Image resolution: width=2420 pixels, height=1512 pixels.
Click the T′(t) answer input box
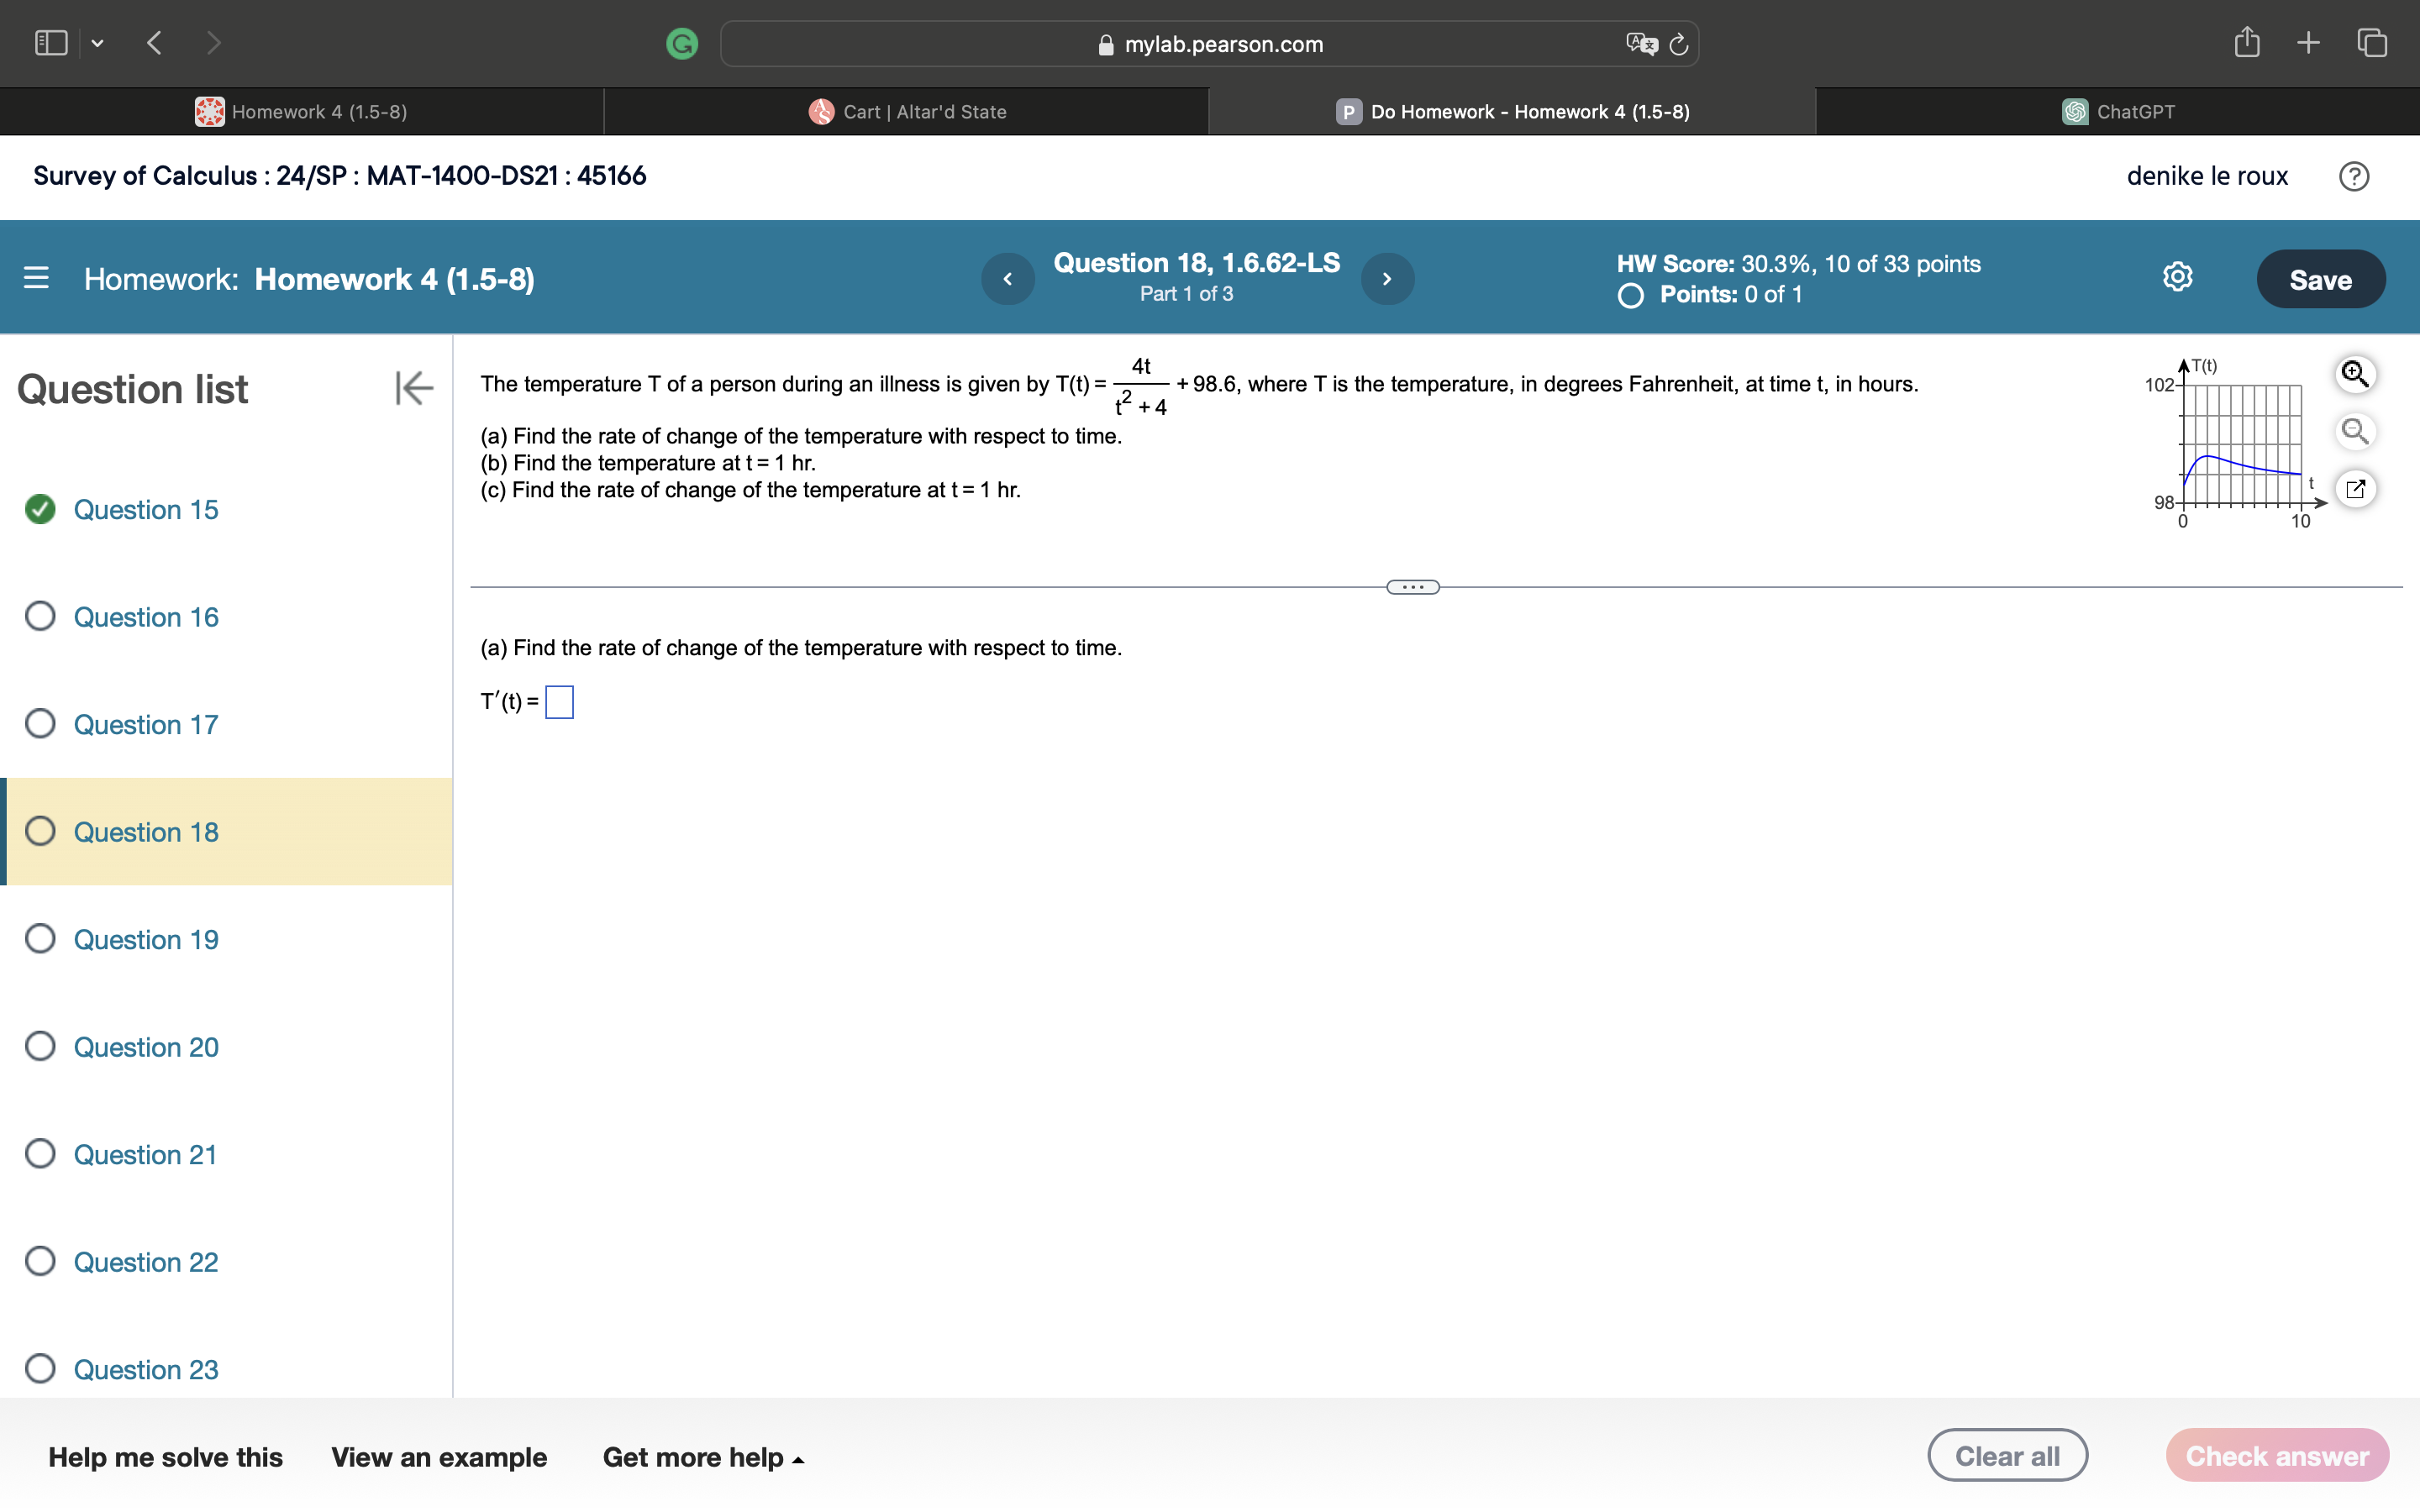point(559,702)
